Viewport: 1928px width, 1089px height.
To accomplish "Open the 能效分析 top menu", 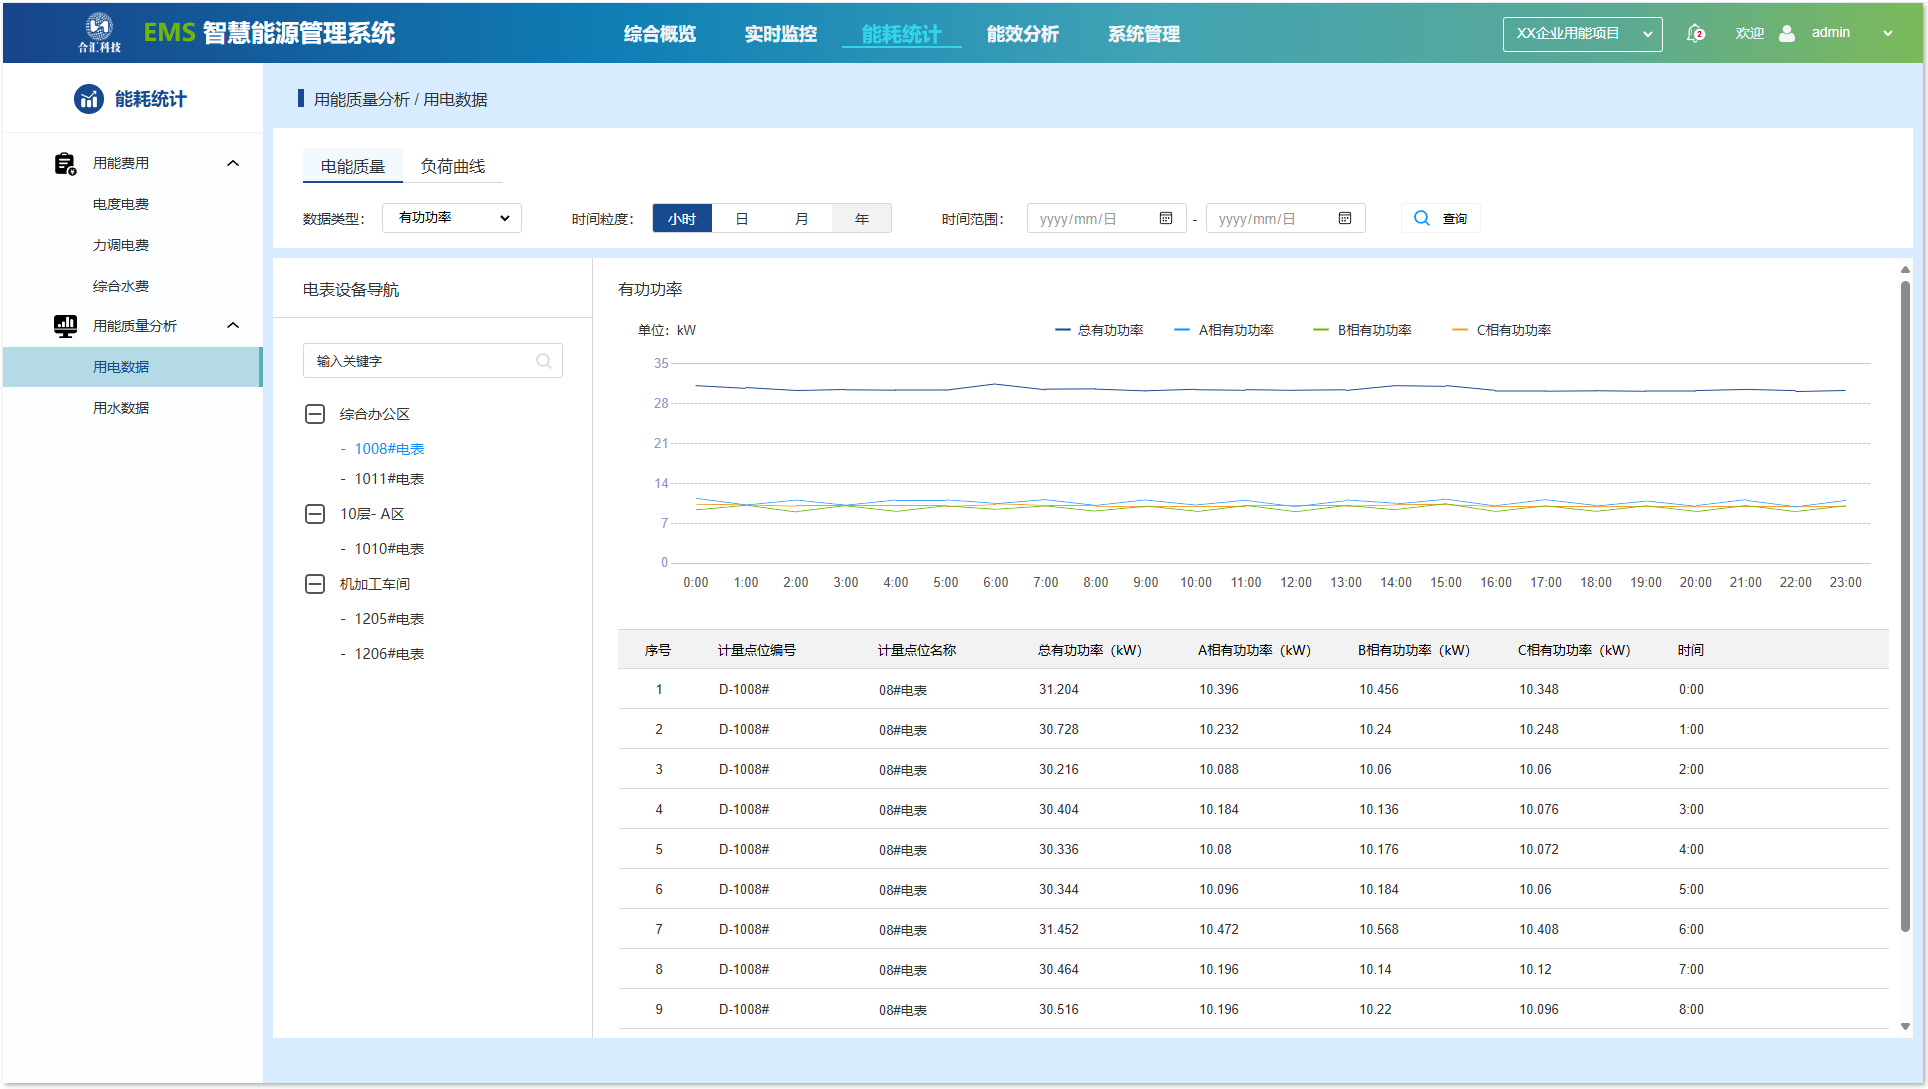I will click(1022, 34).
